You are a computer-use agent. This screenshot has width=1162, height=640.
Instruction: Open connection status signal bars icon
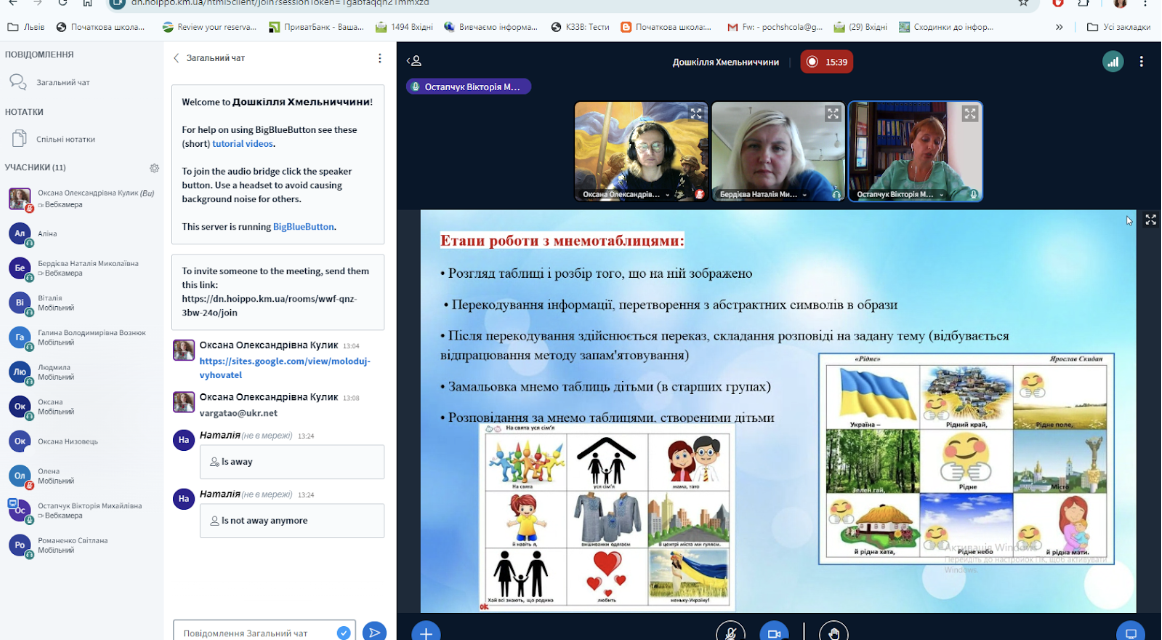click(1112, 62)
